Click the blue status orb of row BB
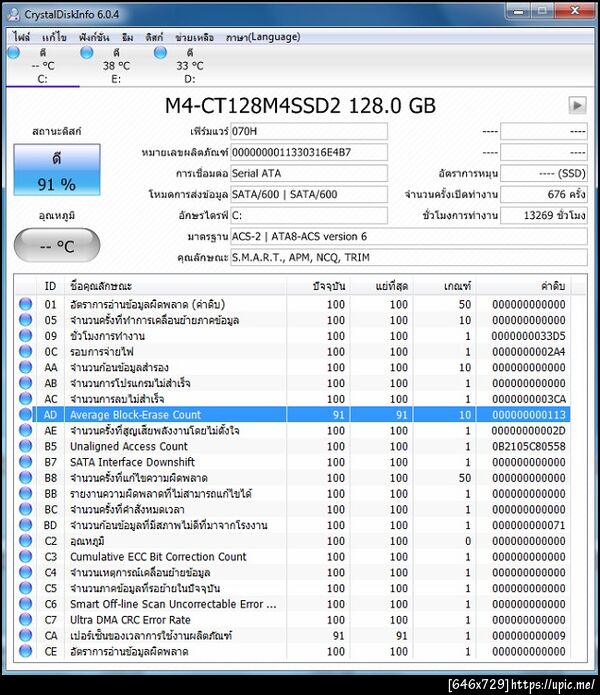 [x=26, y=493]
